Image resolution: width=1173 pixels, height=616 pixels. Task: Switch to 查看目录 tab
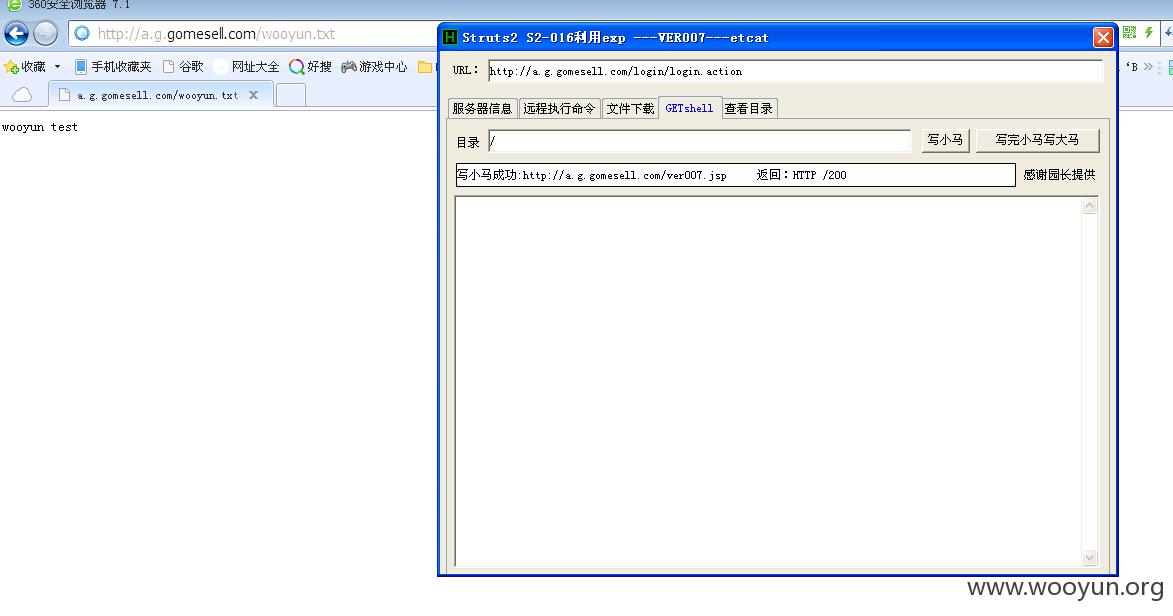(x=749, y=109)
